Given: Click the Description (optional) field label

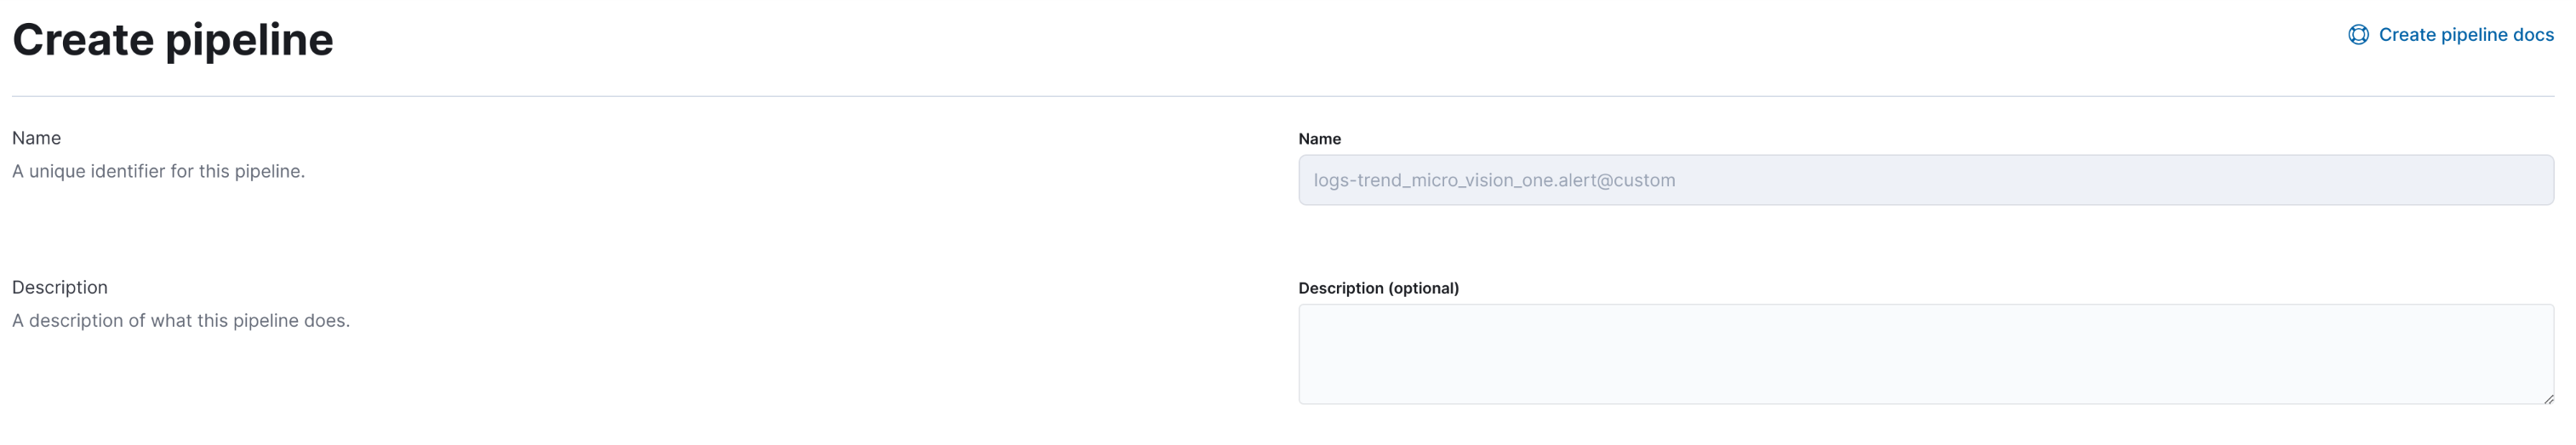Looking at the screenshot, I should point(1378,288).
